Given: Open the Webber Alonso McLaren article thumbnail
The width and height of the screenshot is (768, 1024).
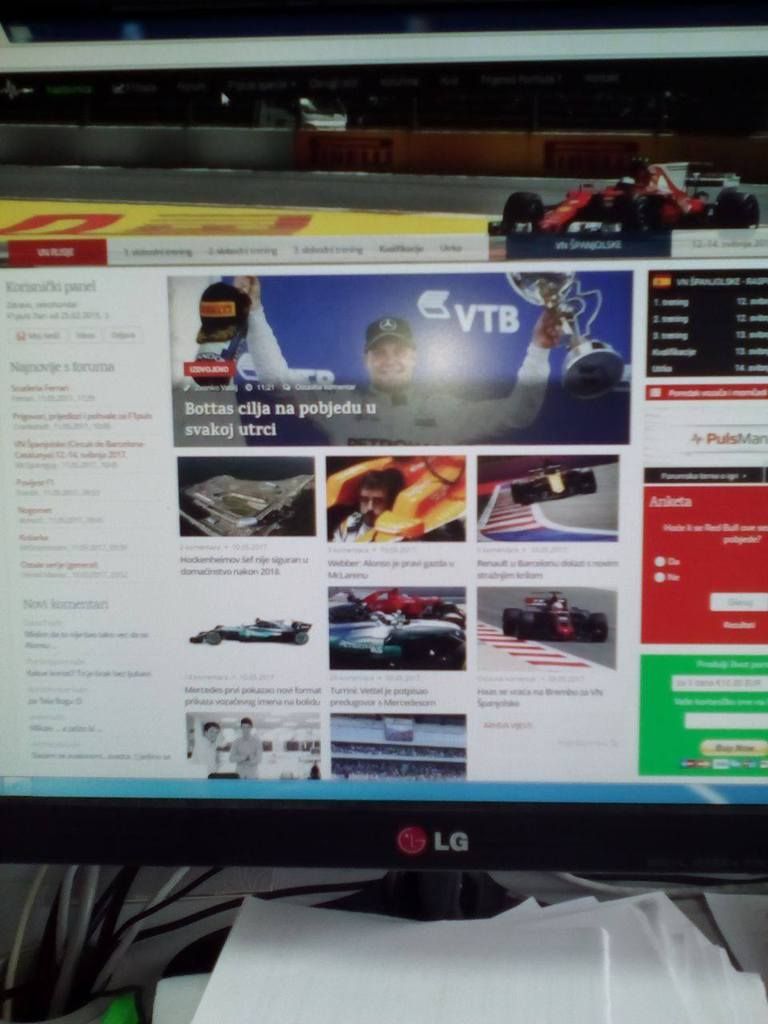Looking at the screenshot, I should [x=396, y=498].
